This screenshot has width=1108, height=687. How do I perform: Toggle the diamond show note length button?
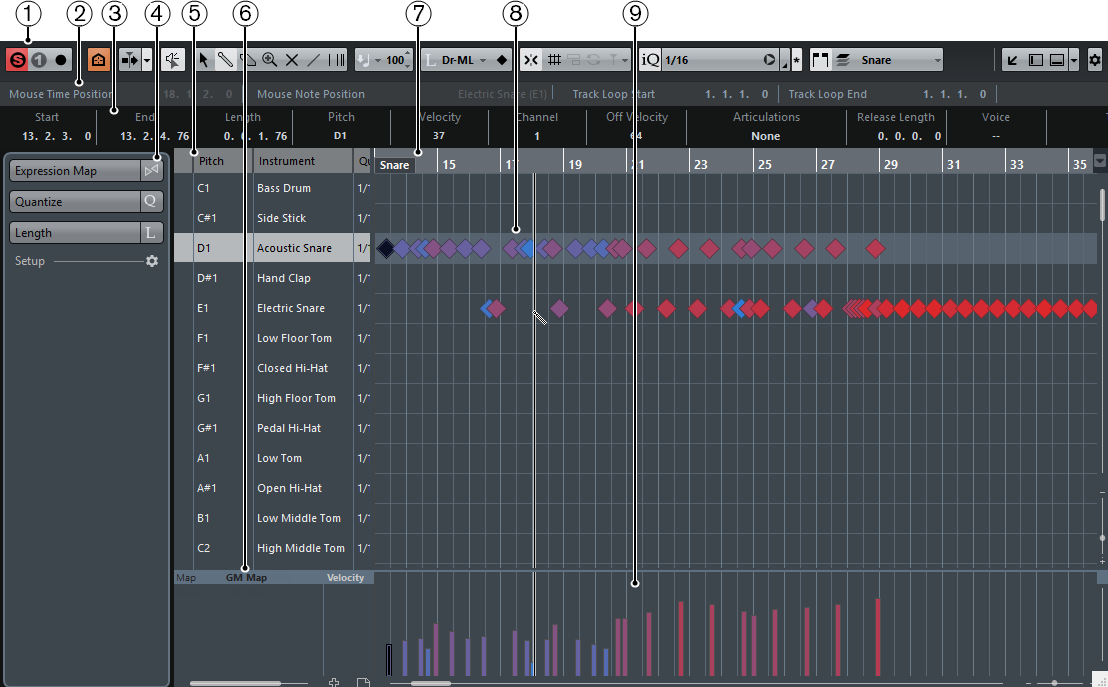[502, 60]
